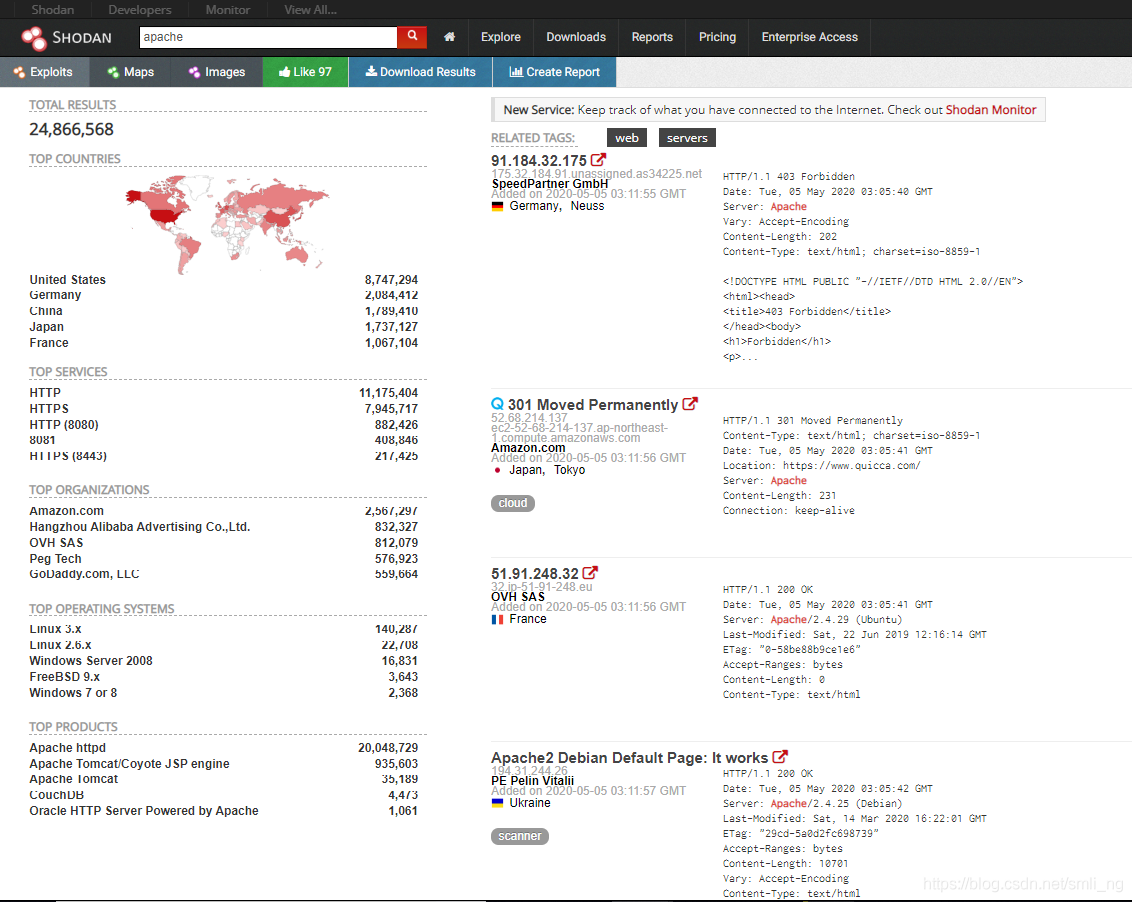Open the Explore menu item
This screenshot has height=902, width=1132.
pyautogui.click(x=500, y=37)
